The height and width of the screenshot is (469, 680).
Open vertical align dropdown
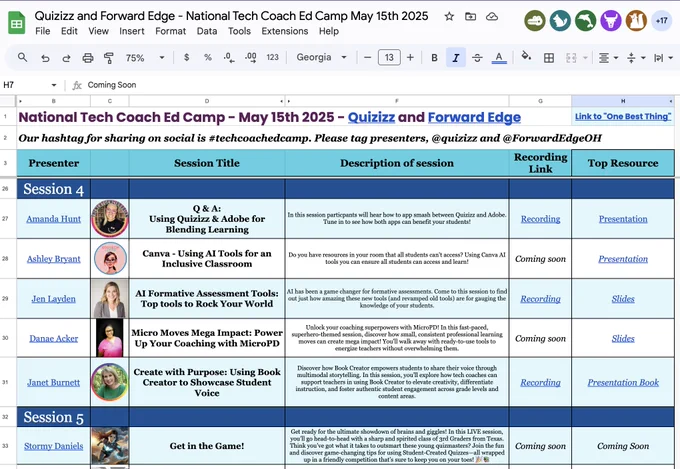tap(636, 58)
